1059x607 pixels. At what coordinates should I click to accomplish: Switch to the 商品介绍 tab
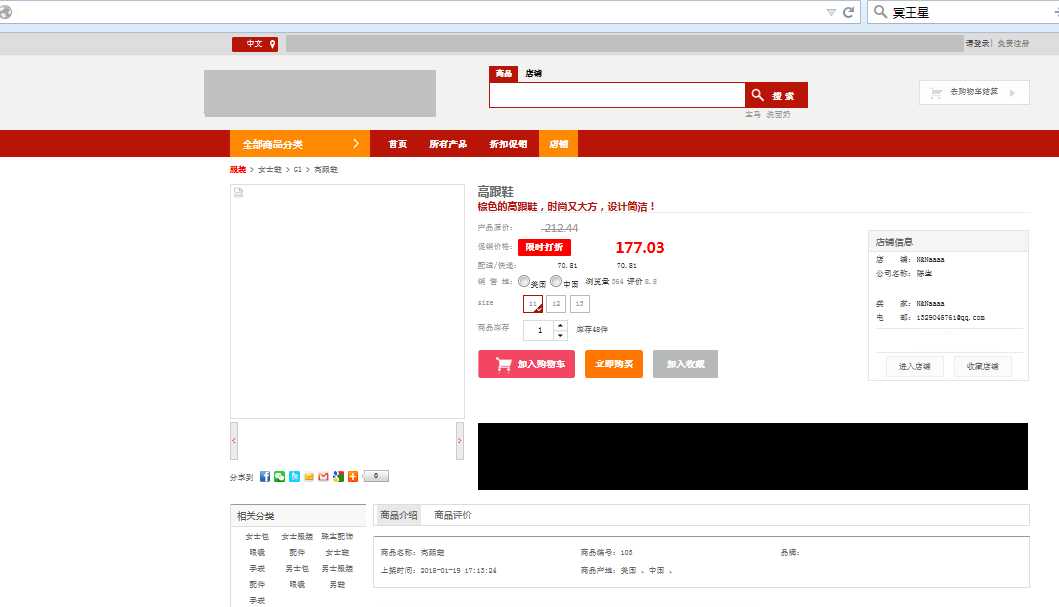point(398,515)
